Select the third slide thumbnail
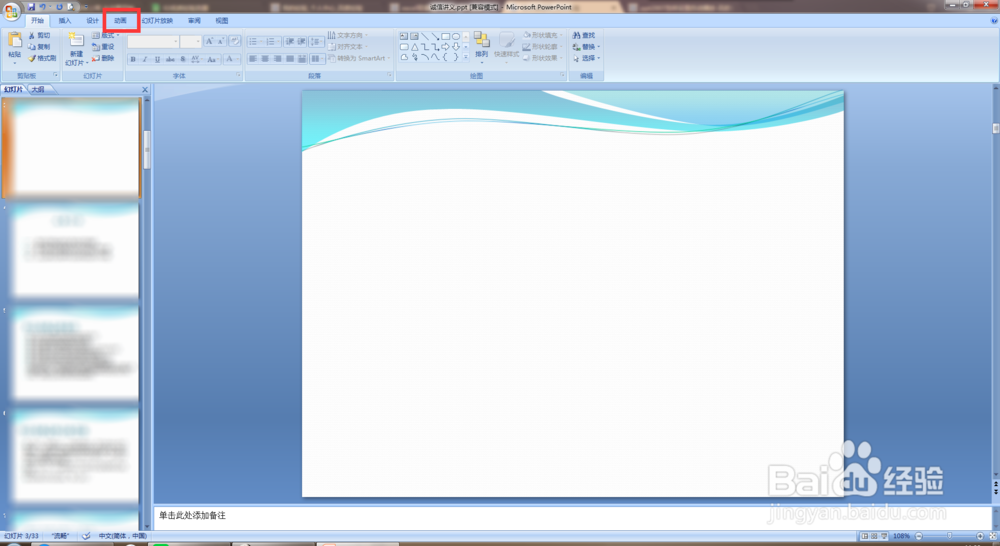This screenshot has height=546, width=1000. [x=76, y=353]
